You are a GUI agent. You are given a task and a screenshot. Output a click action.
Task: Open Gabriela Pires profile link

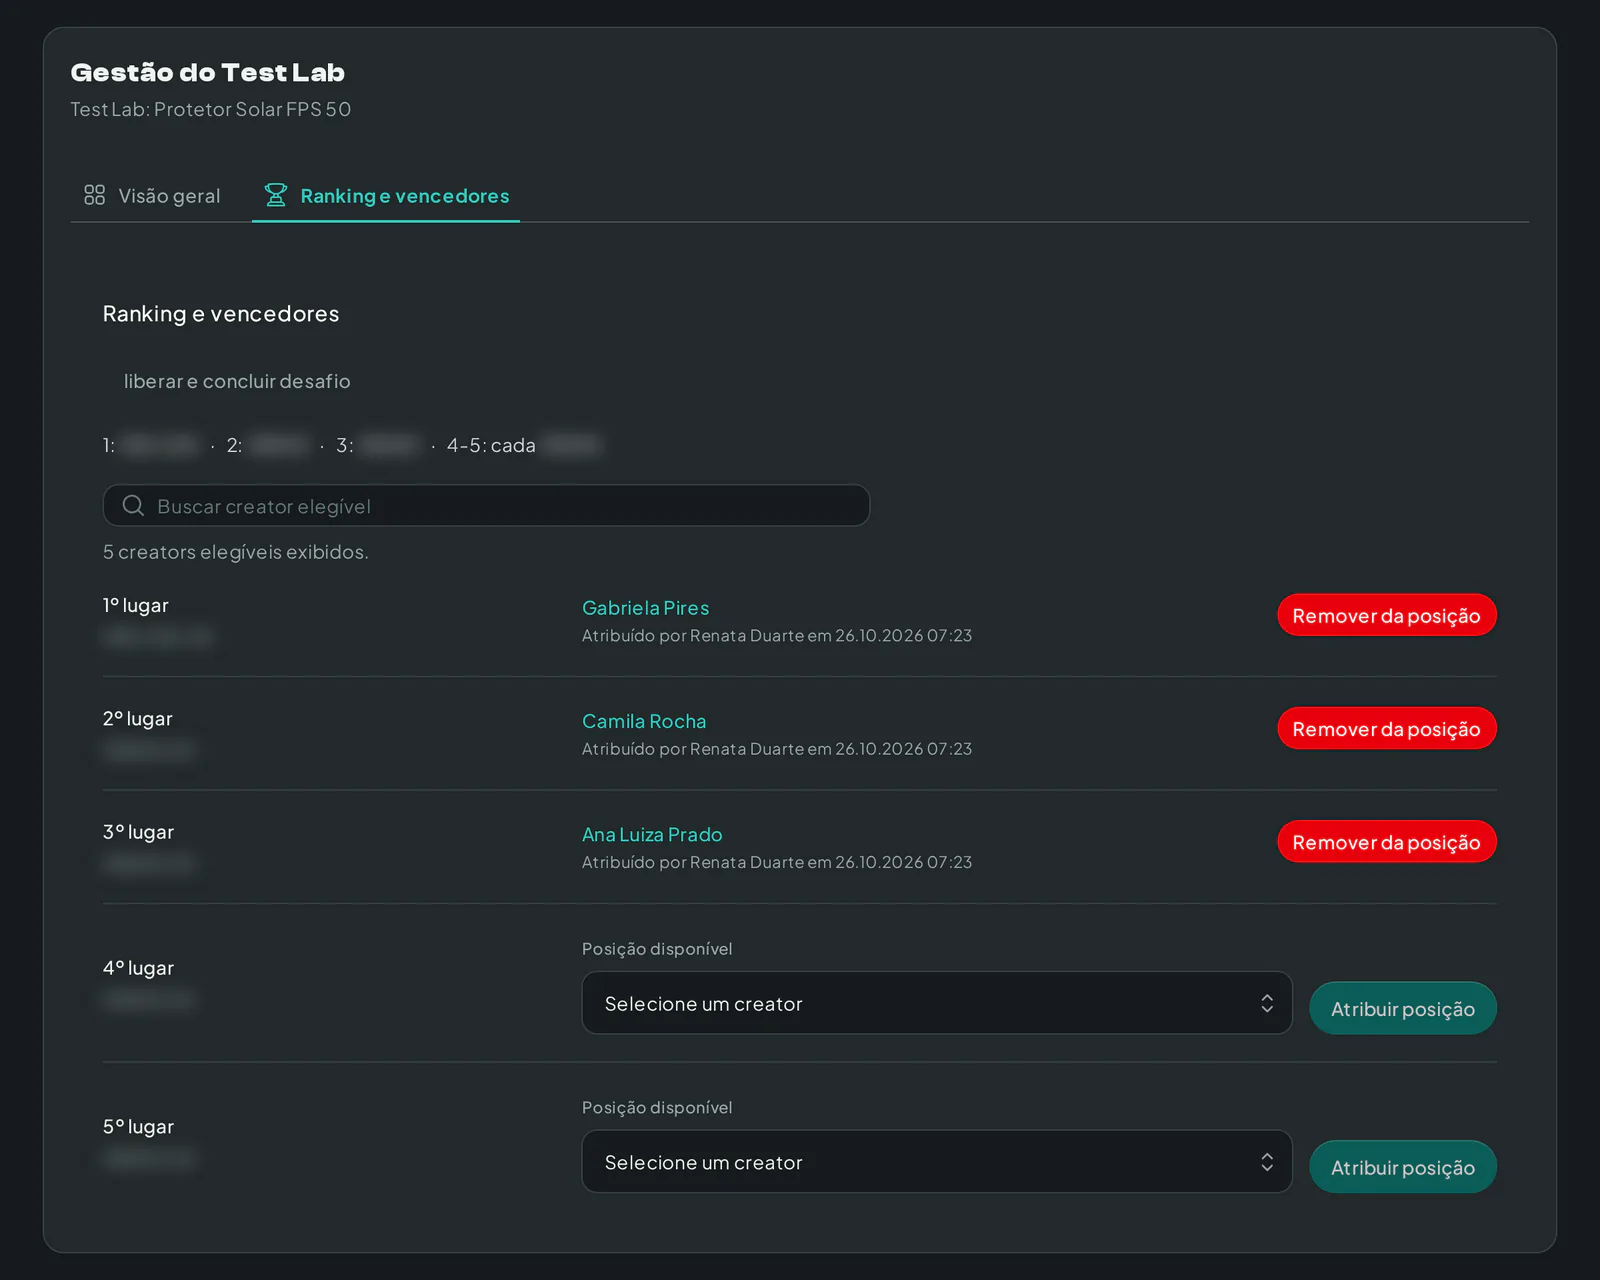[x=646, y=608]
